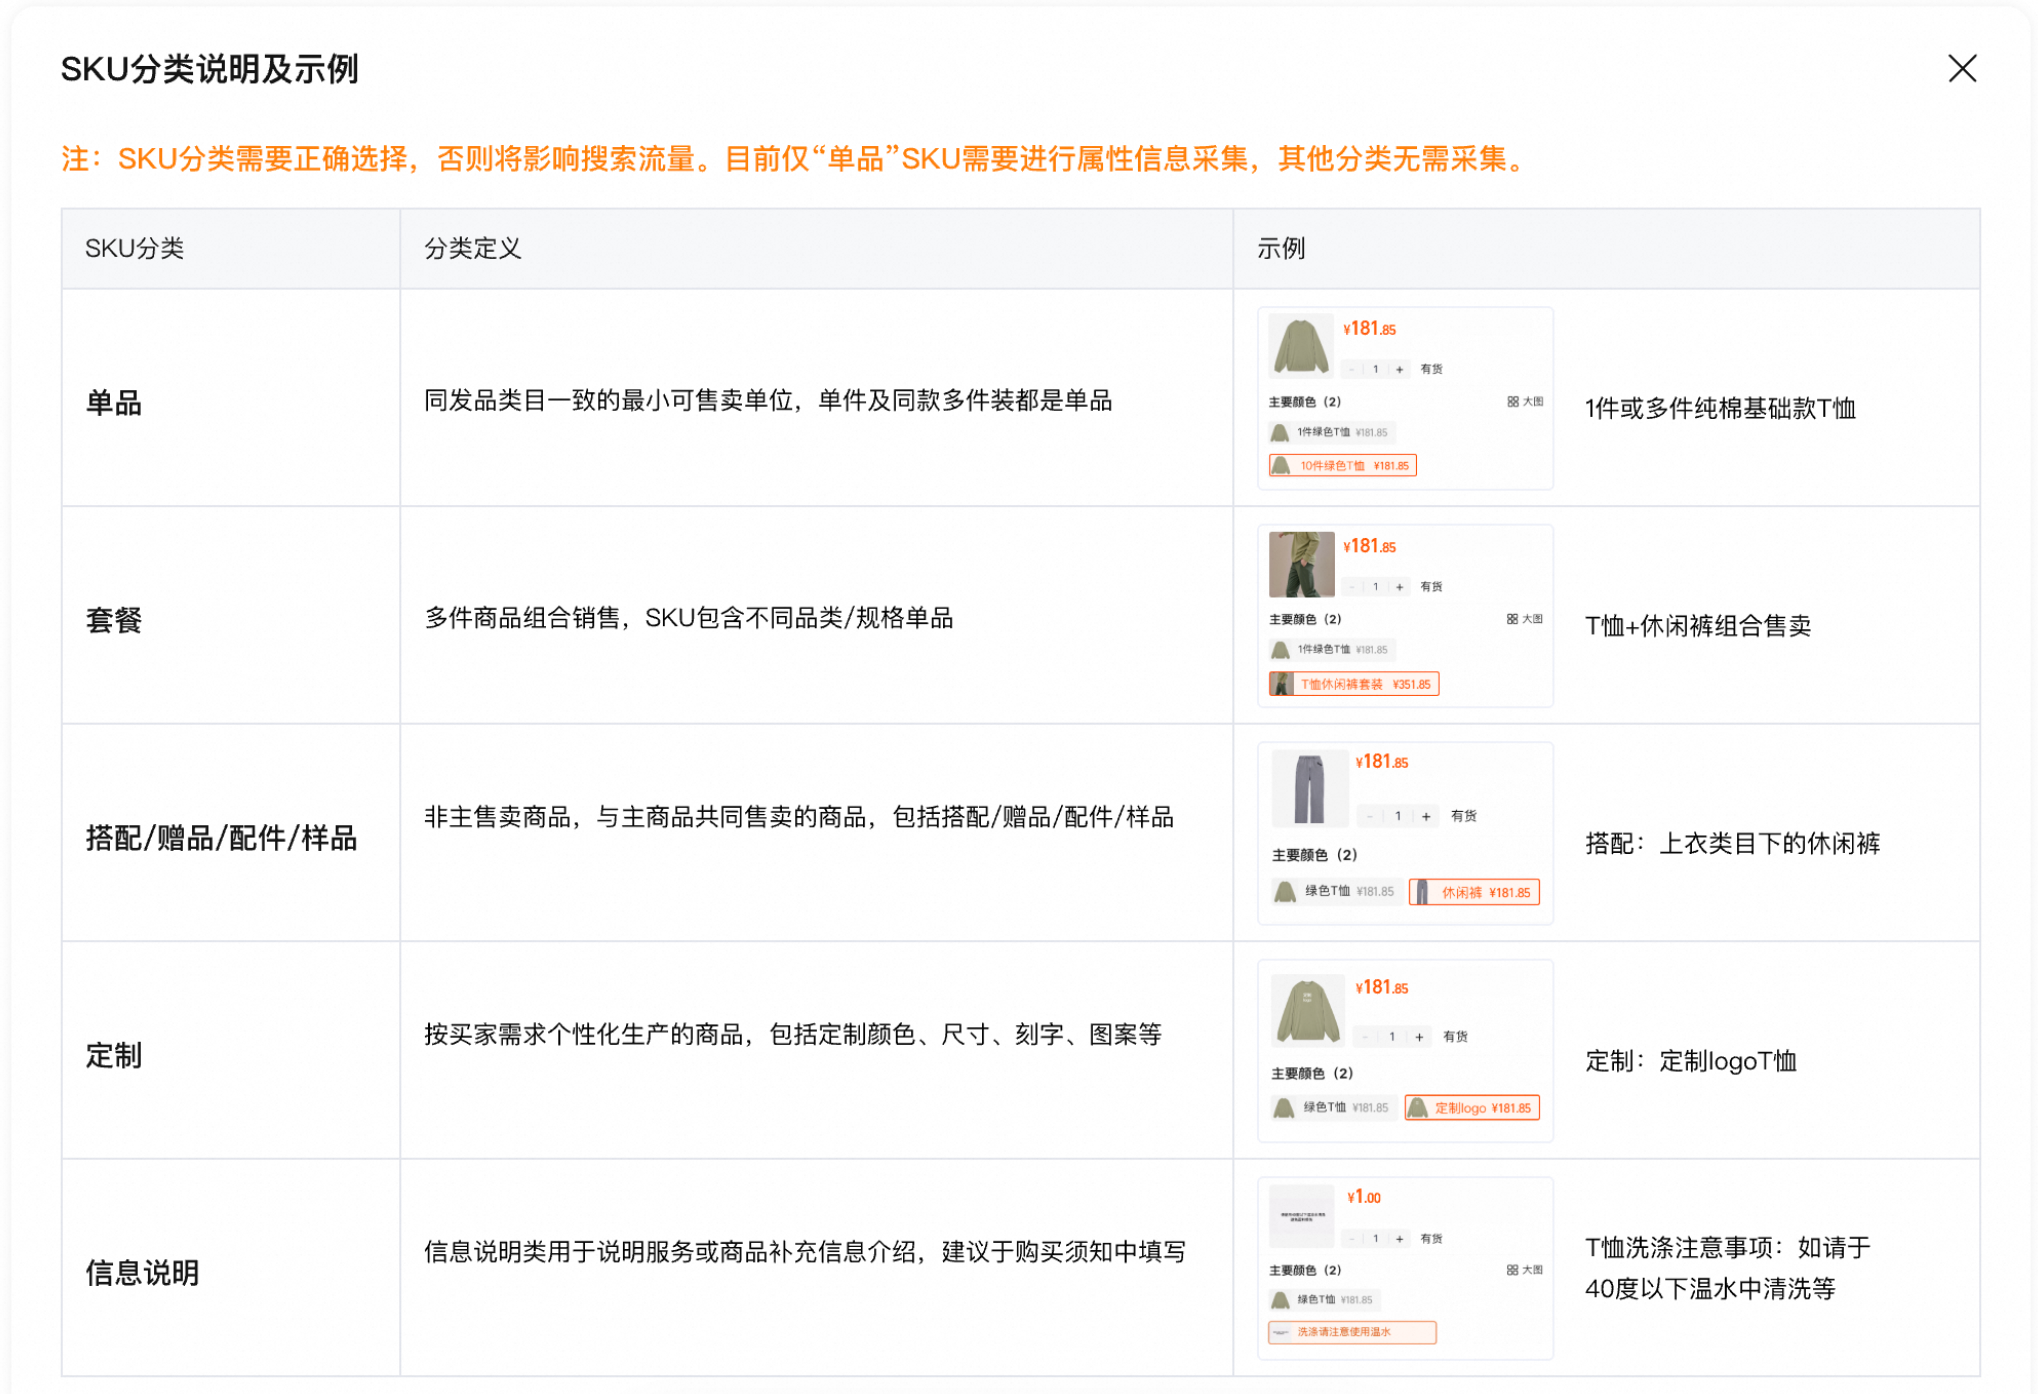
Task: Select the 洗涤请注意使用温水 option in 信息说明 example
Action: point(1352,1332)
